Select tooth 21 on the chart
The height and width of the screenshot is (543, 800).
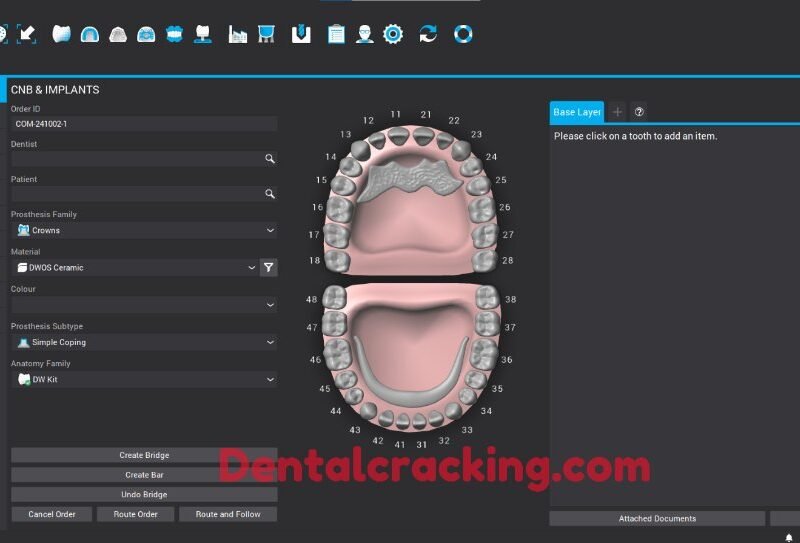[x=423, y=136]
